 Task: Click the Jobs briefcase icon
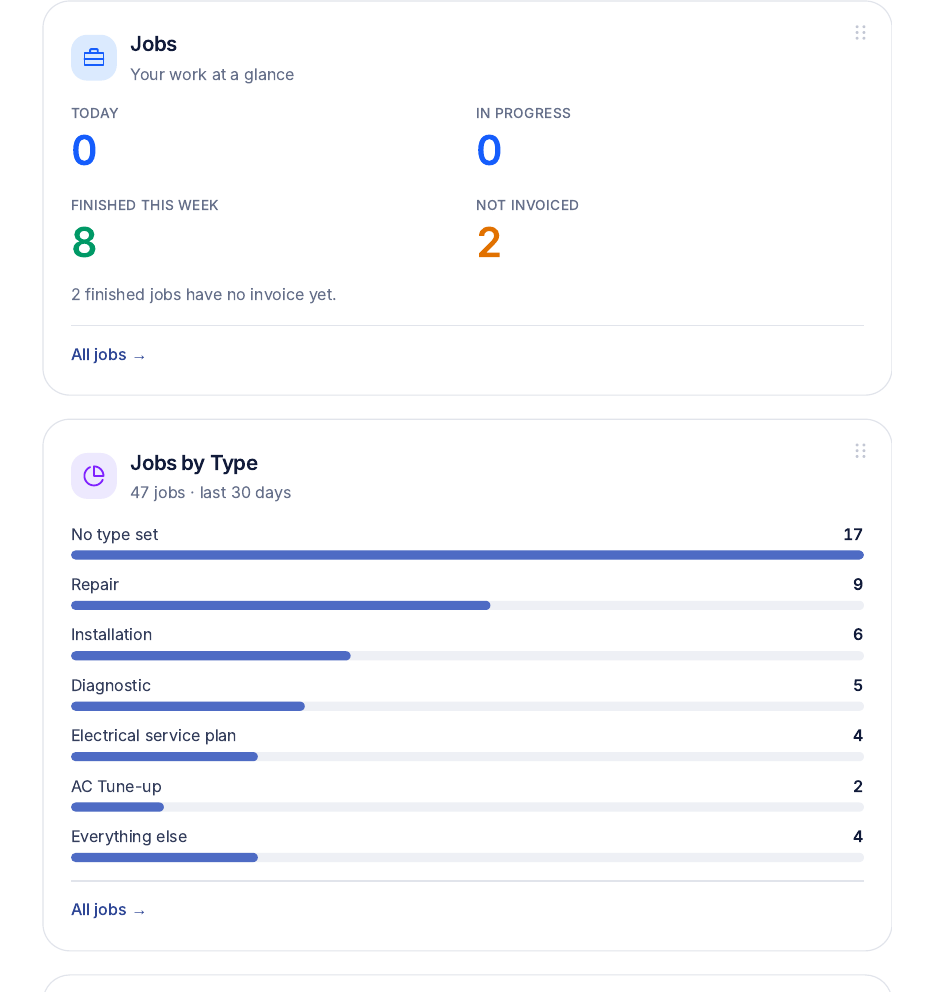point(94,58)
